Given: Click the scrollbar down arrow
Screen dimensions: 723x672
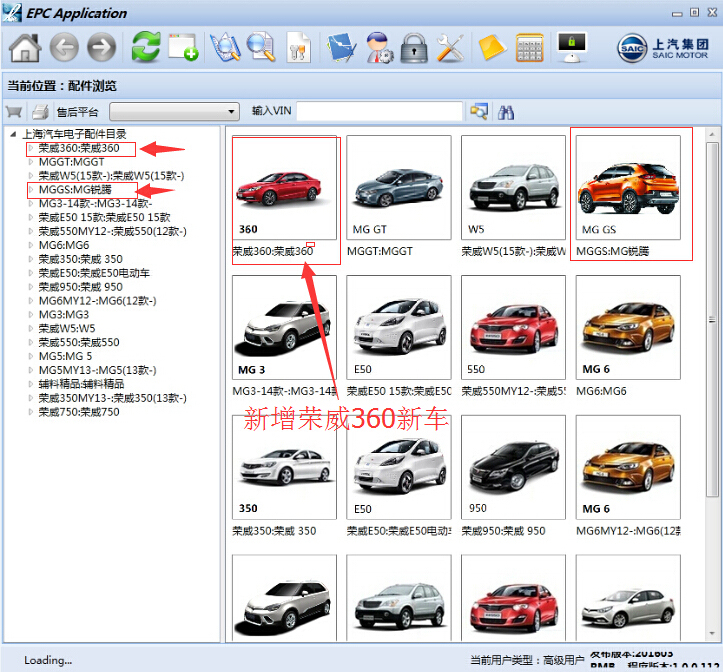Looking at the screenshot, I should point(712,633).
